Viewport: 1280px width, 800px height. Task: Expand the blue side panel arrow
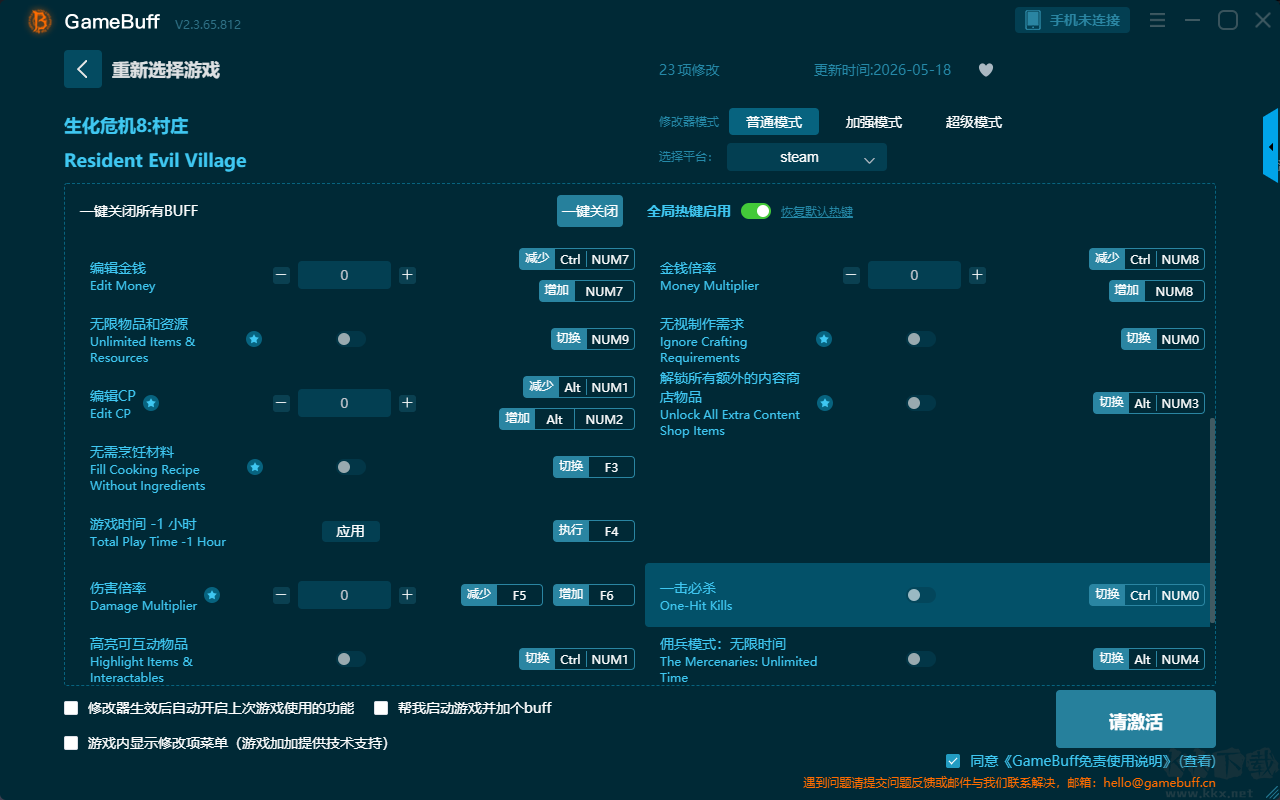pyautogui.click(x=1271, y=146)
